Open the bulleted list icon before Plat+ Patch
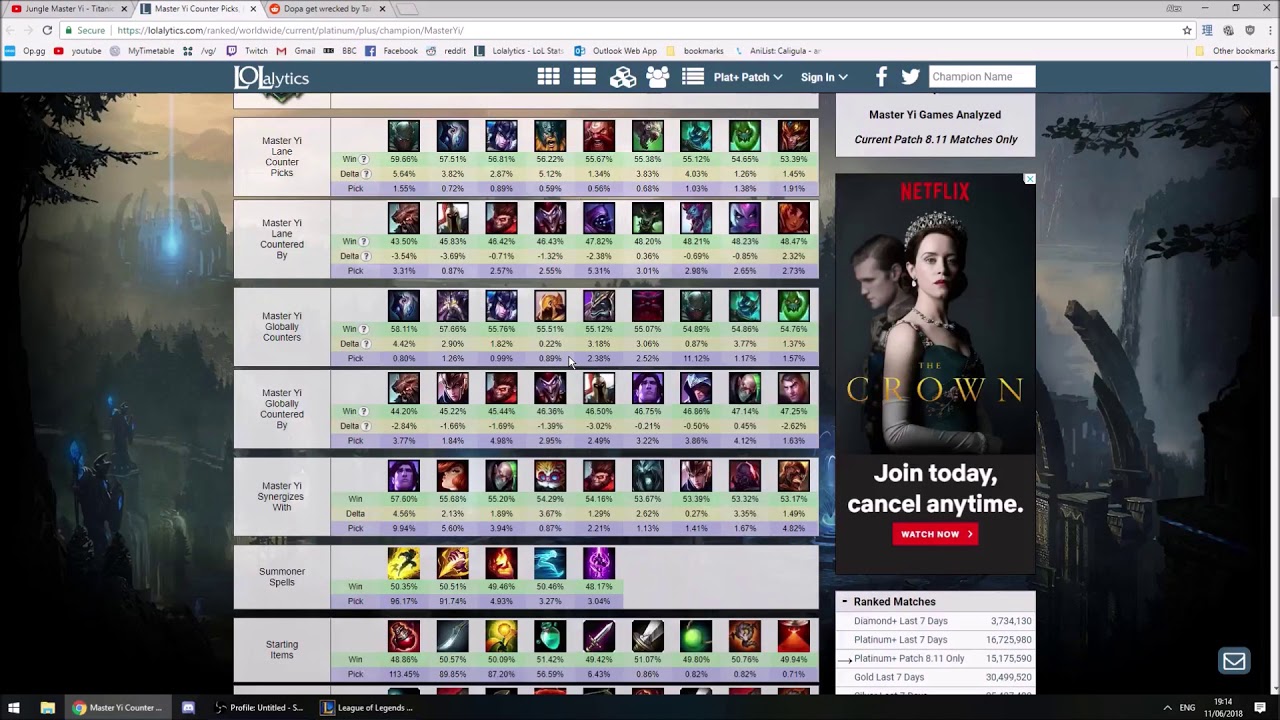Image resolution: width=1280 pixels, height=720 pixels. 693,77
